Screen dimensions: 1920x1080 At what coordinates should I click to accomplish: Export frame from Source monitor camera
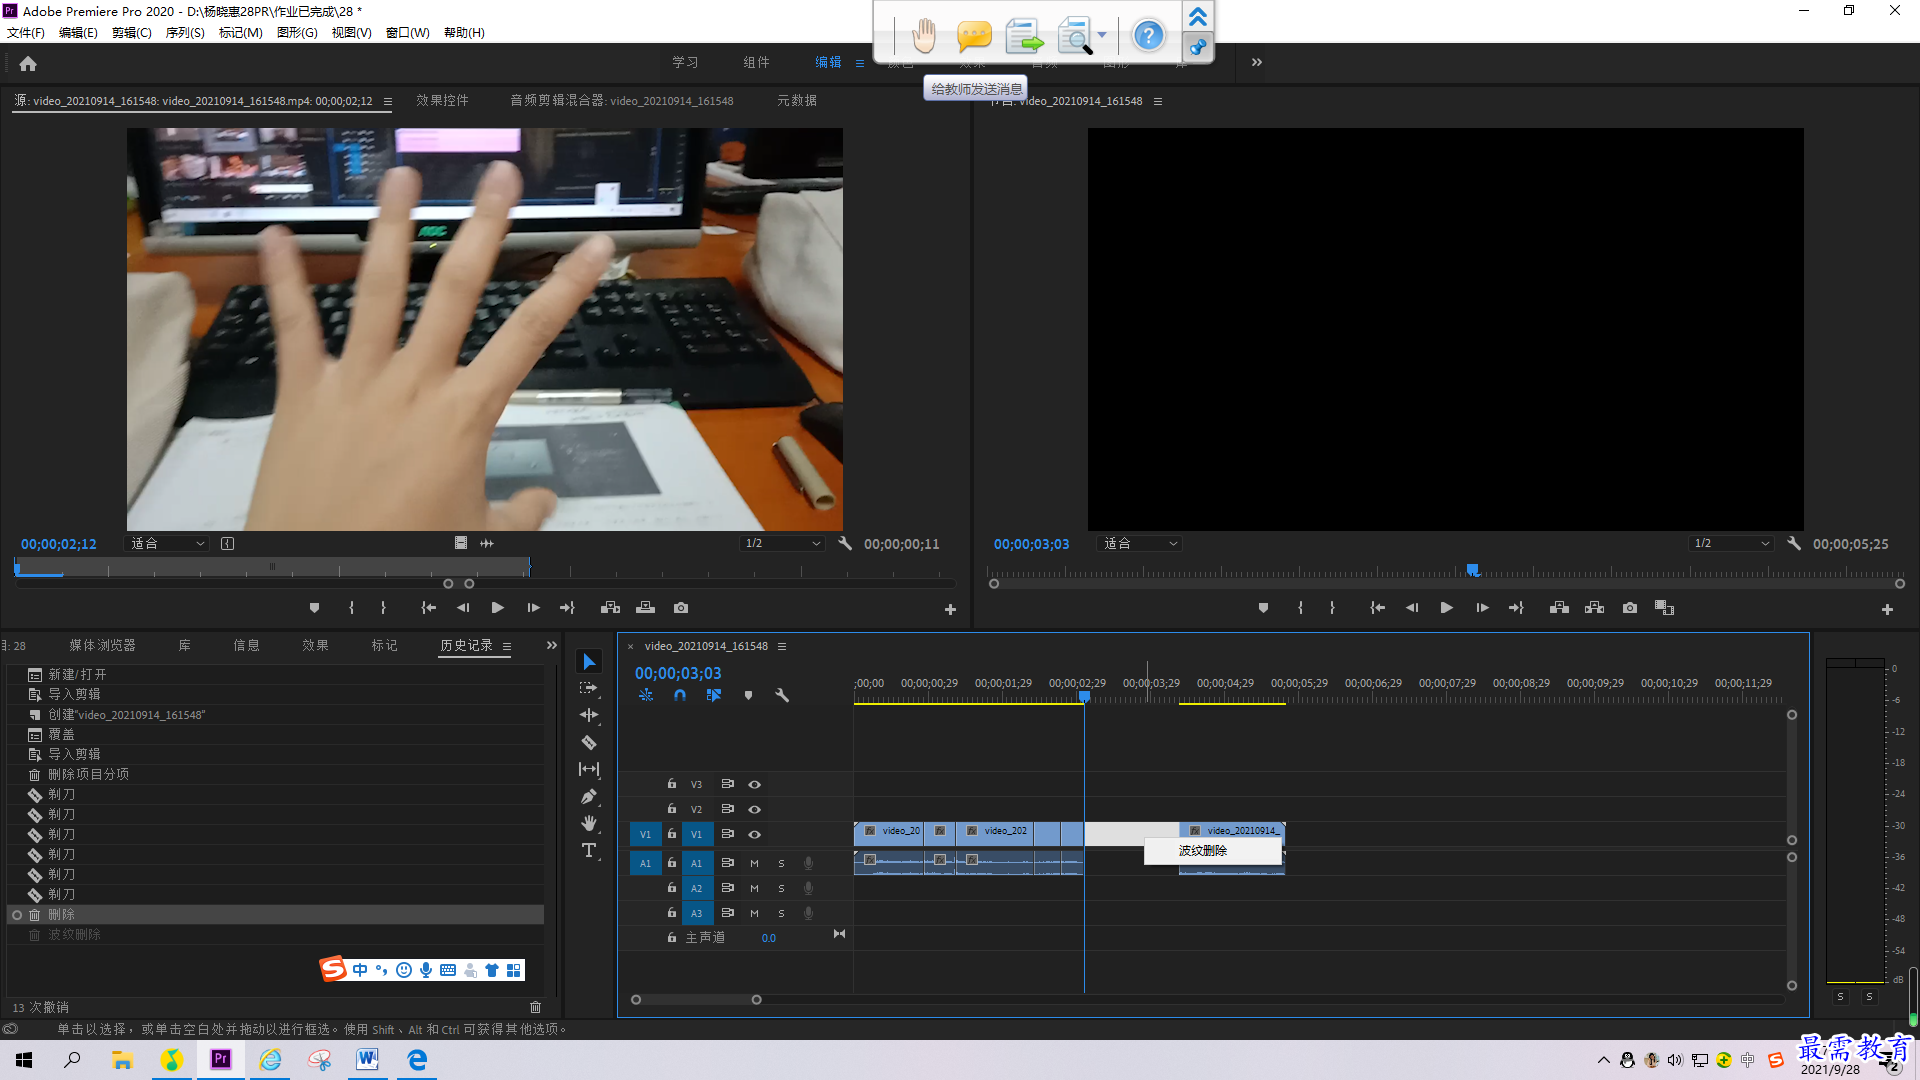tap(681, 608)
